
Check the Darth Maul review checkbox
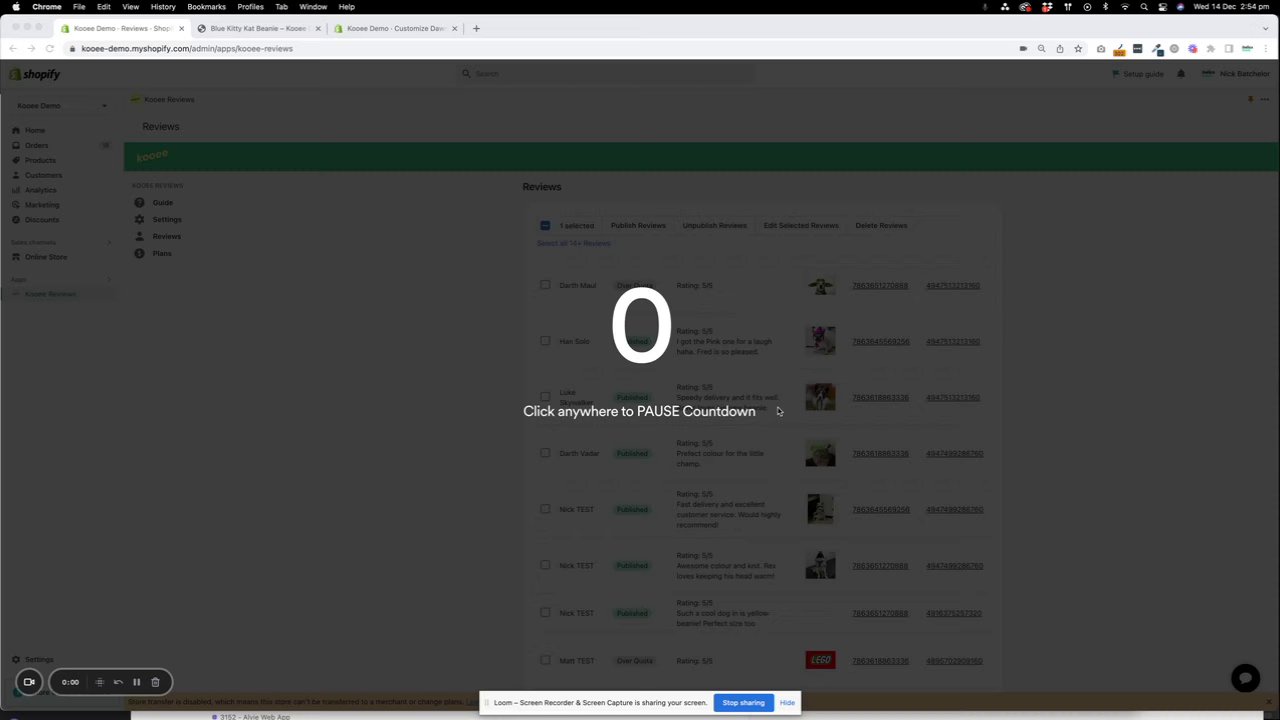(545, 285)
